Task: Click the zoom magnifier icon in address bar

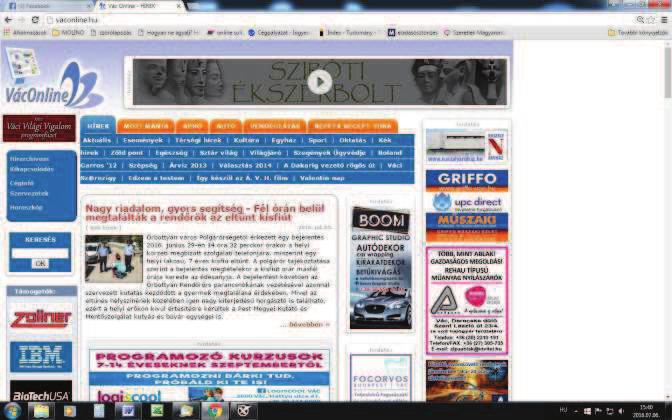Action: point(640,20)
